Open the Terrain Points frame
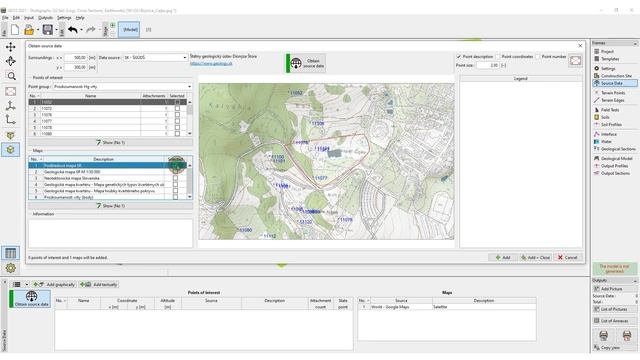Screen dimensions: 640x360 coord(613,93)
